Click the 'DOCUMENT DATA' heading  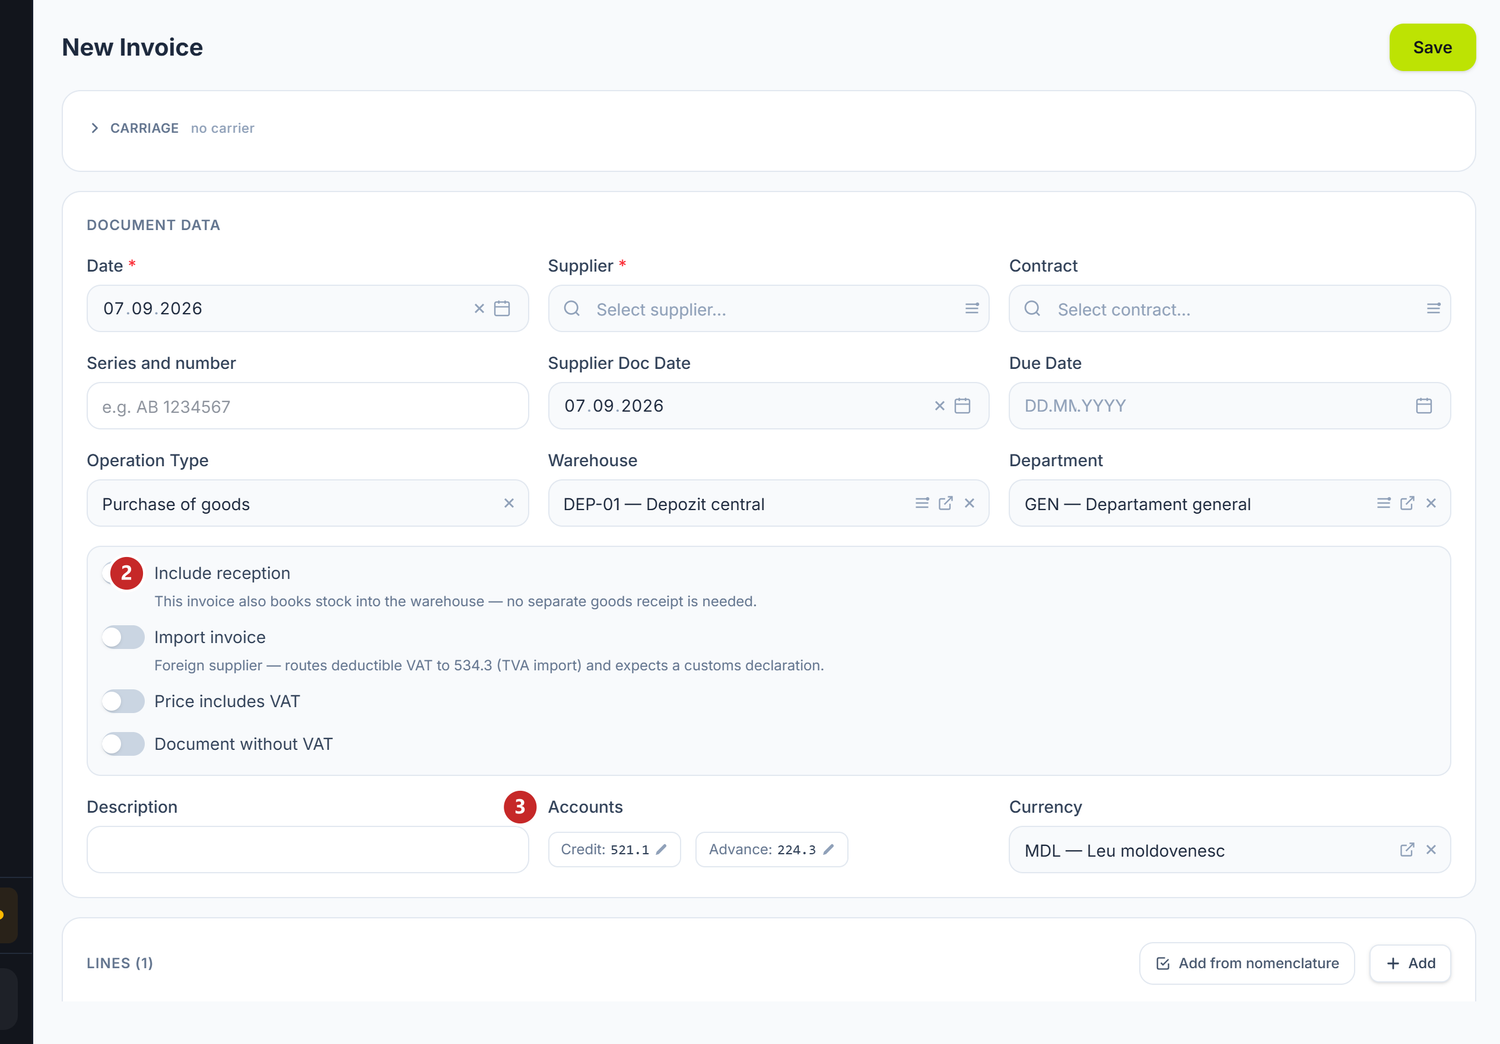[x=153, y=225]
